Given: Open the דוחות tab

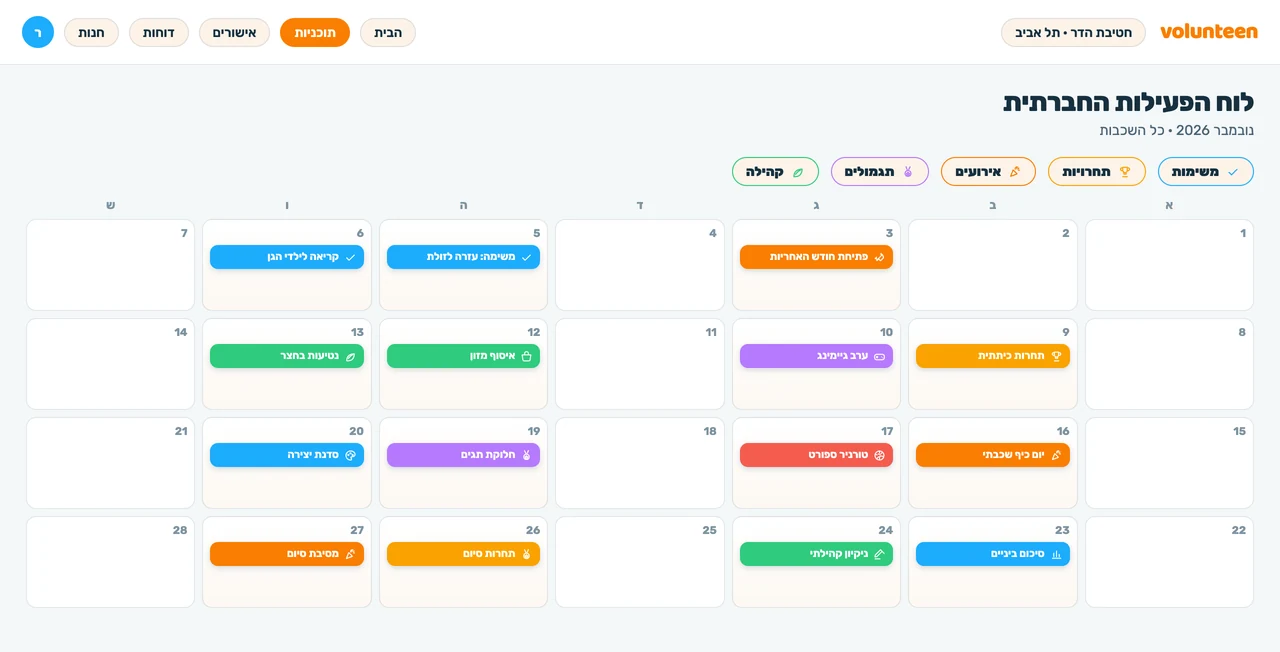Looking at the screenshot, I should click(x=159, y=32).
